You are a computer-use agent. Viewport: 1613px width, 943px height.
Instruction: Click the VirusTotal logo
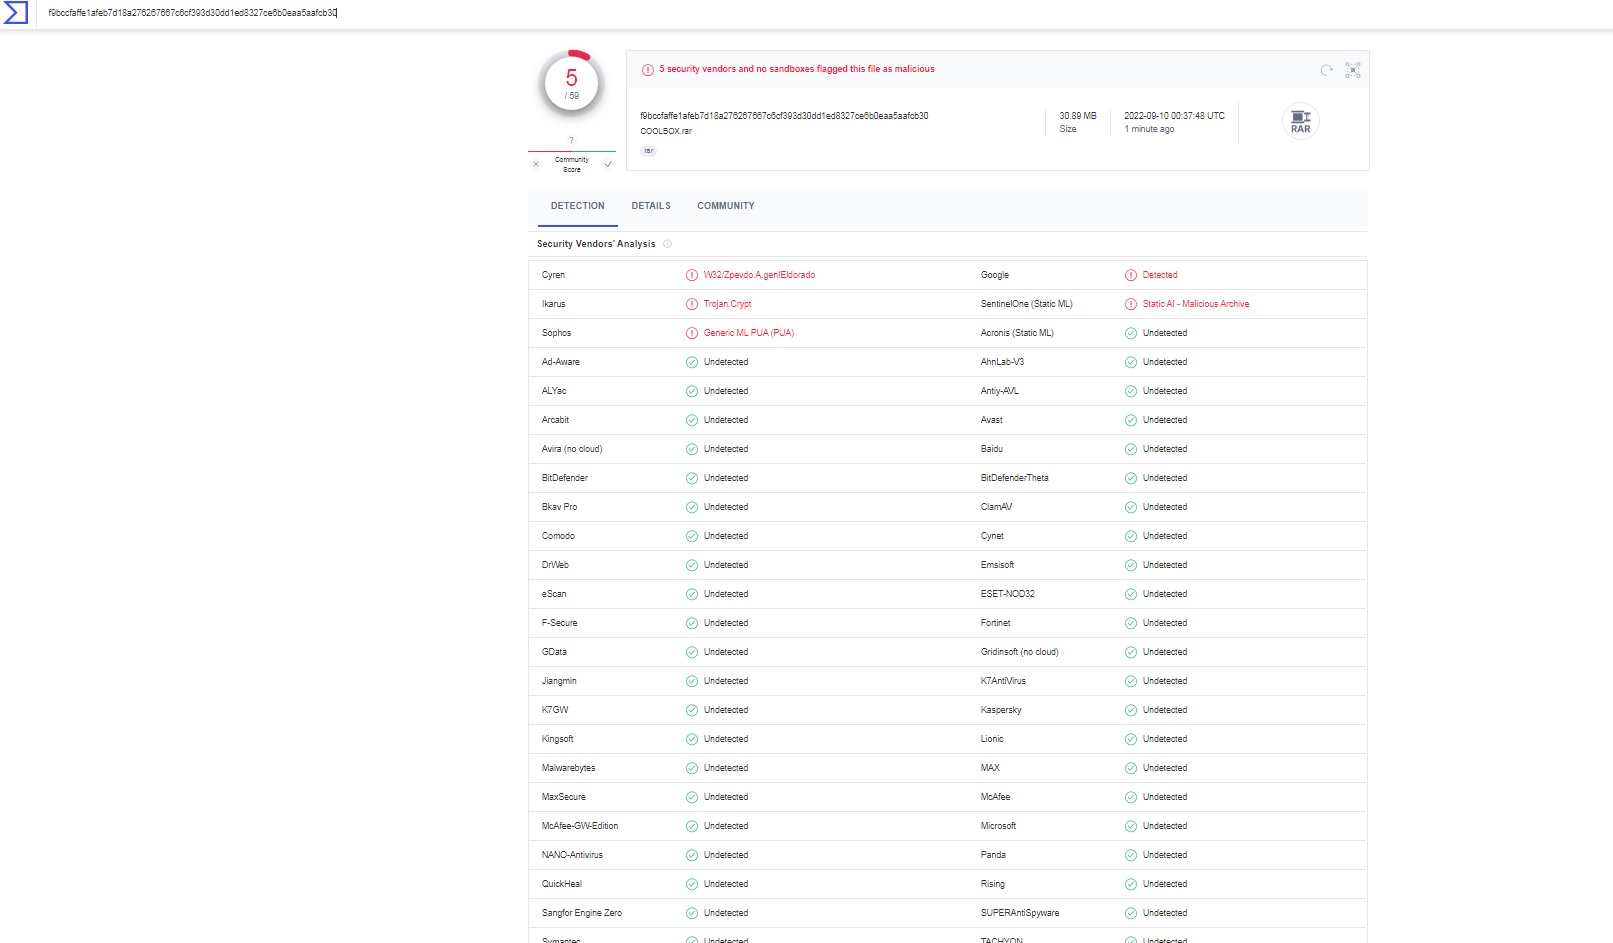pyautogui.click(x=15, y=14)
